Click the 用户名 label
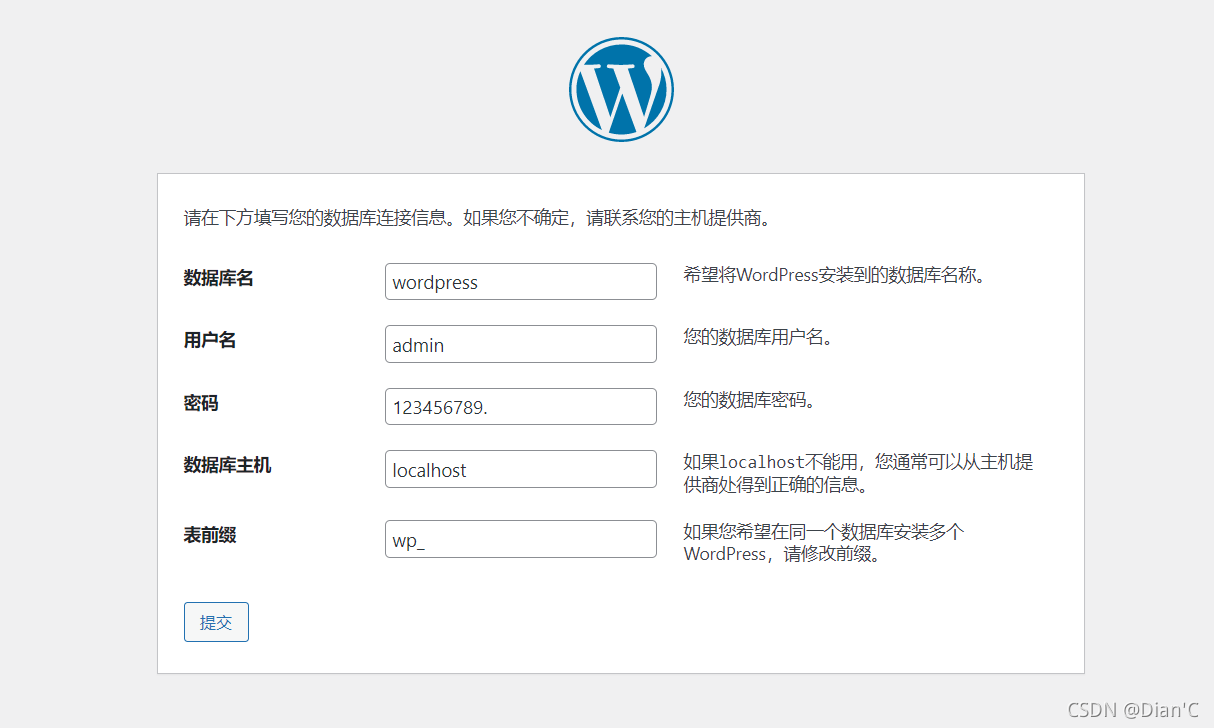Viewport: 1214px width, 728px height. pyautogui.click(x=210, y=340)
